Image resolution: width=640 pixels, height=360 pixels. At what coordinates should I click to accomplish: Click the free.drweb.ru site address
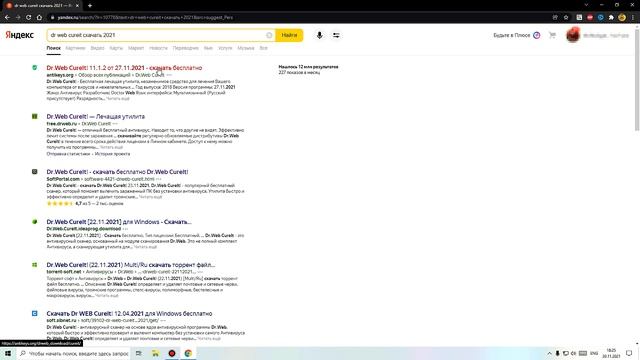click(62, 124)
